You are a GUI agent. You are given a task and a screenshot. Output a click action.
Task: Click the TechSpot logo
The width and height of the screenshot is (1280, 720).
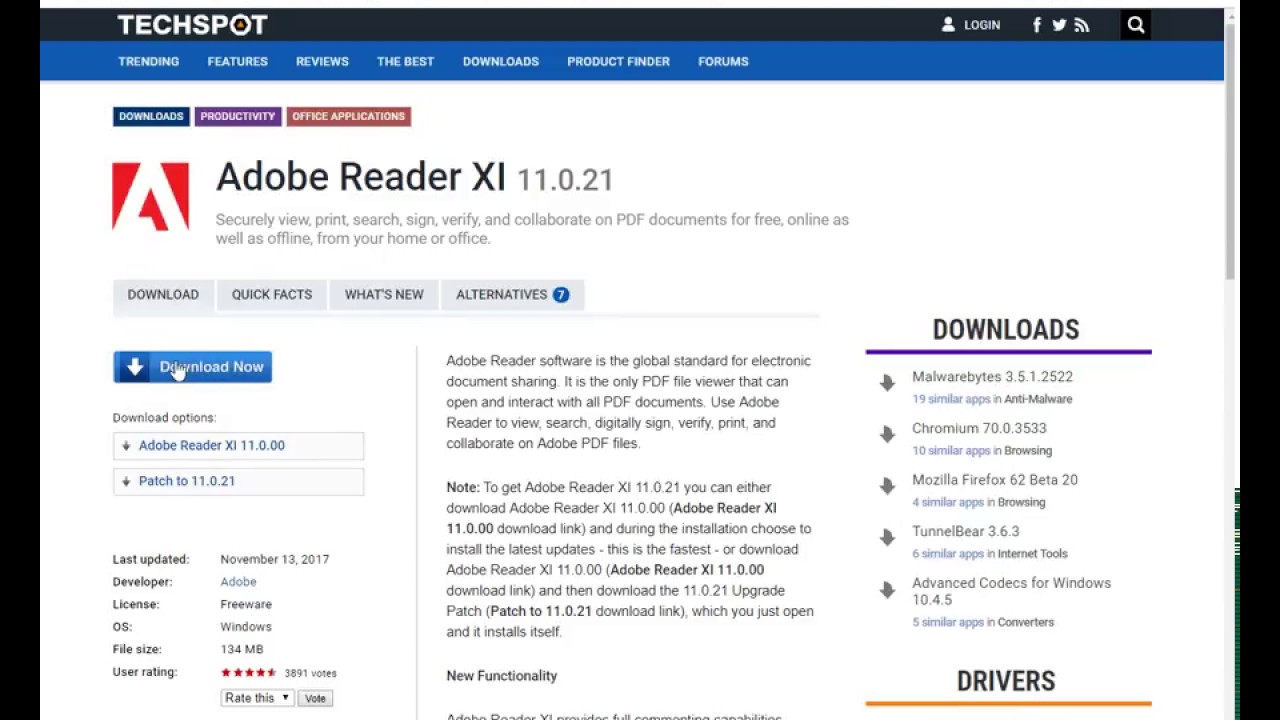coord(192,24)
